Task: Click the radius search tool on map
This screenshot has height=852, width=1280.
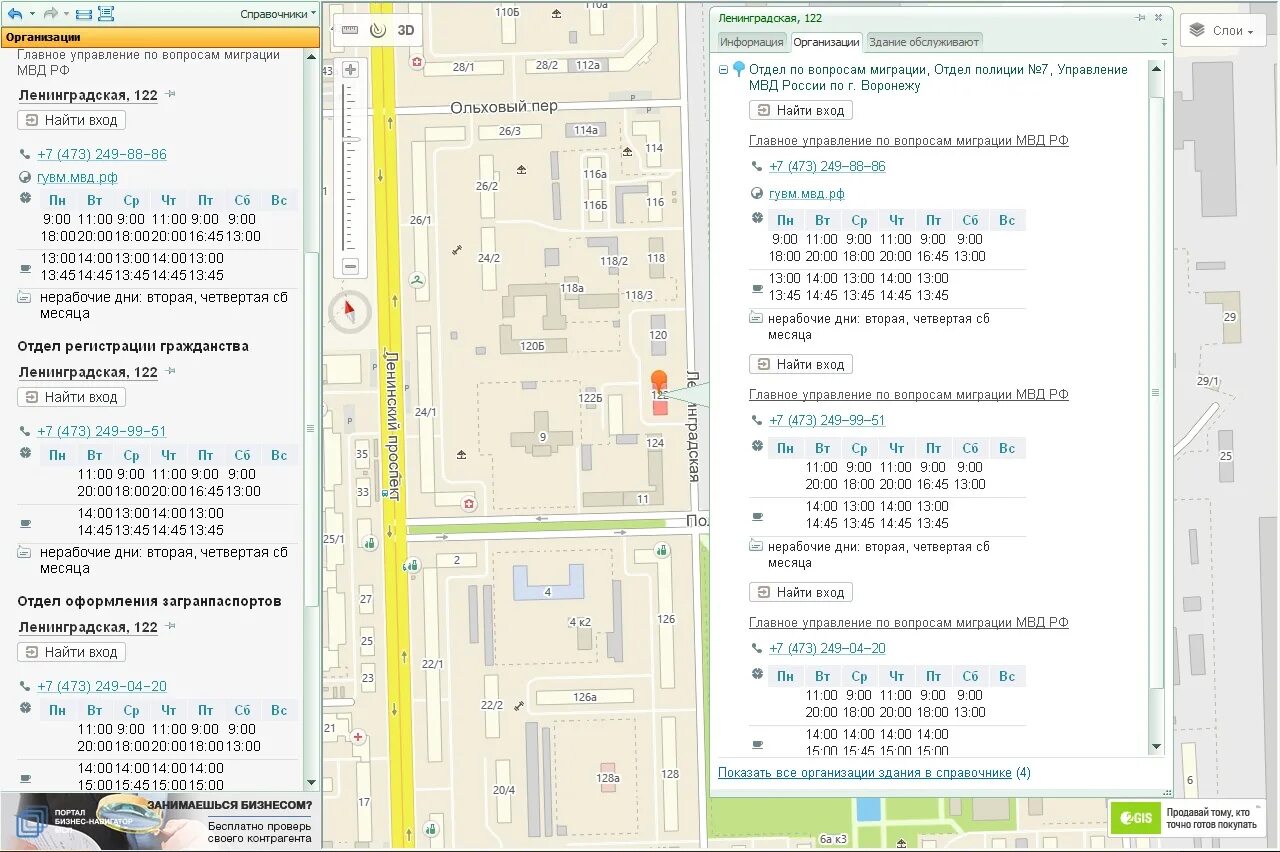Action: point(377,30)
